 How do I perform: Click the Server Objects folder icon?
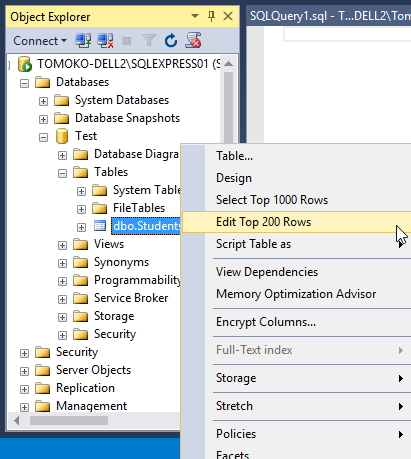click(43, 370)
